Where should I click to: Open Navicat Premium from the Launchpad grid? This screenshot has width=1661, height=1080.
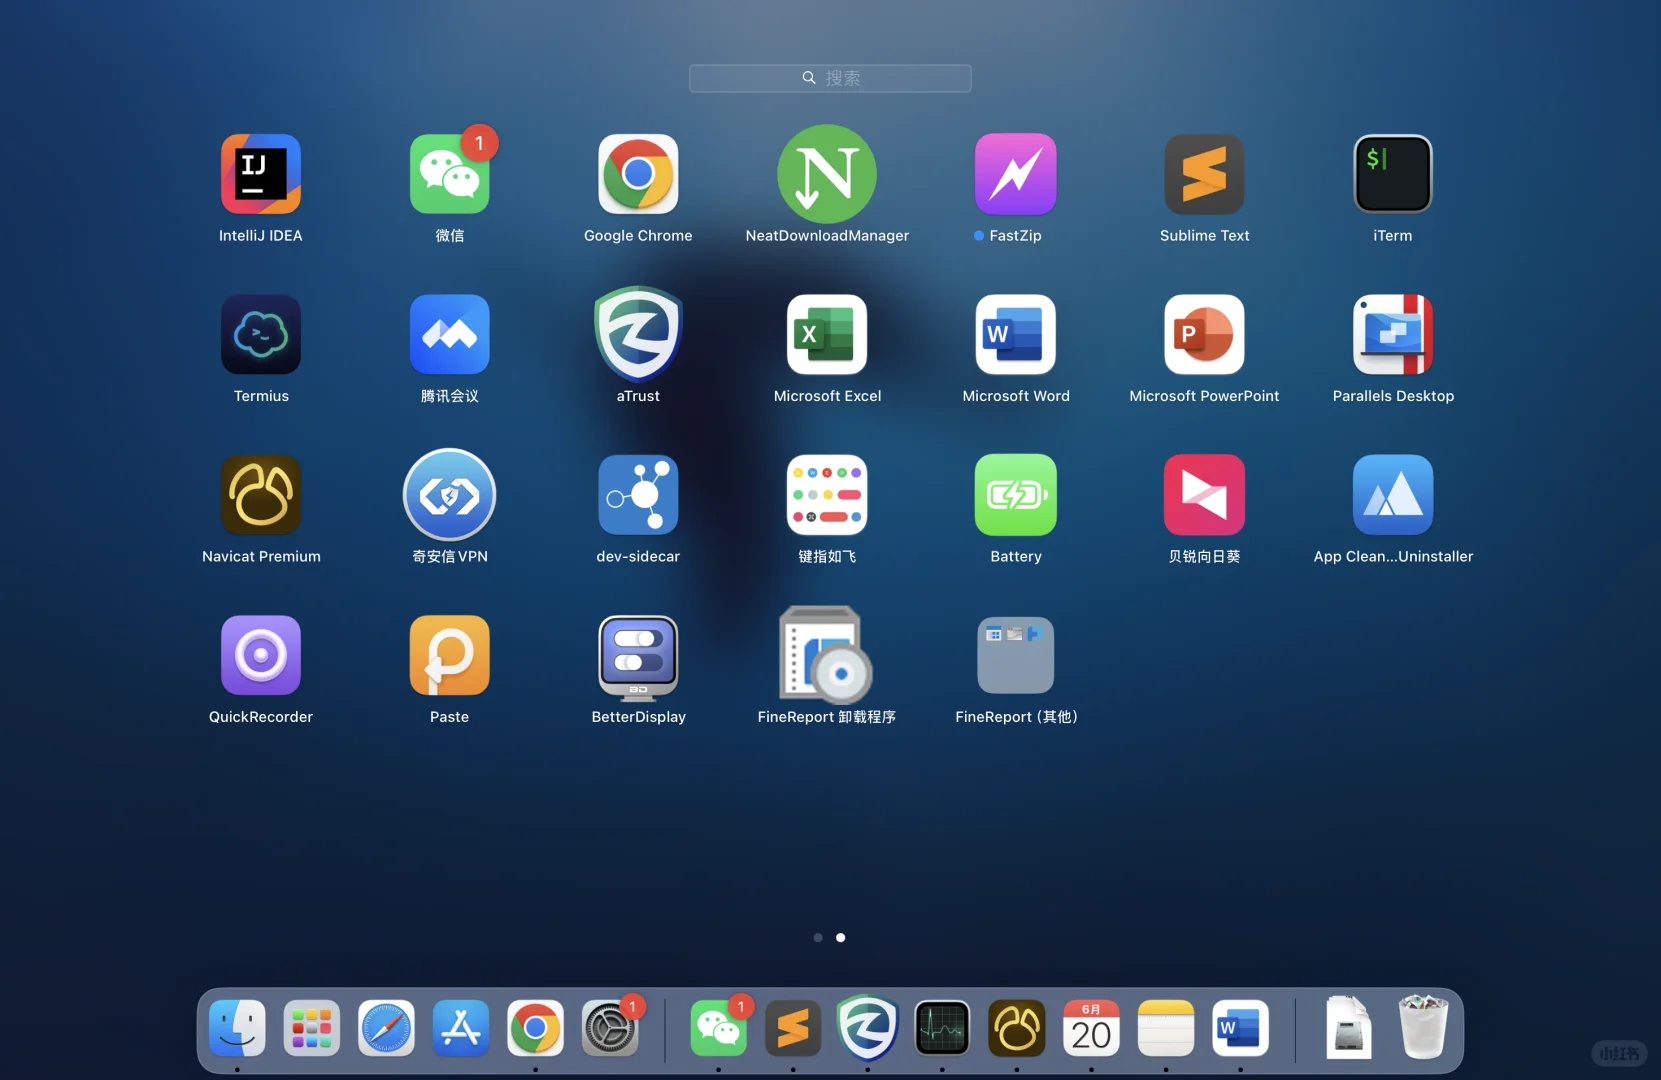coord(261,495)
